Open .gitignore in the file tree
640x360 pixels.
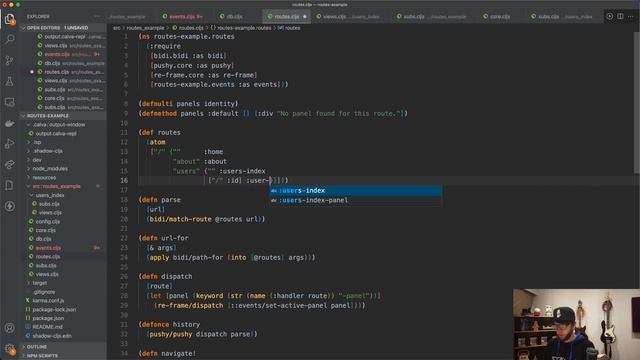tap(44, 292)
